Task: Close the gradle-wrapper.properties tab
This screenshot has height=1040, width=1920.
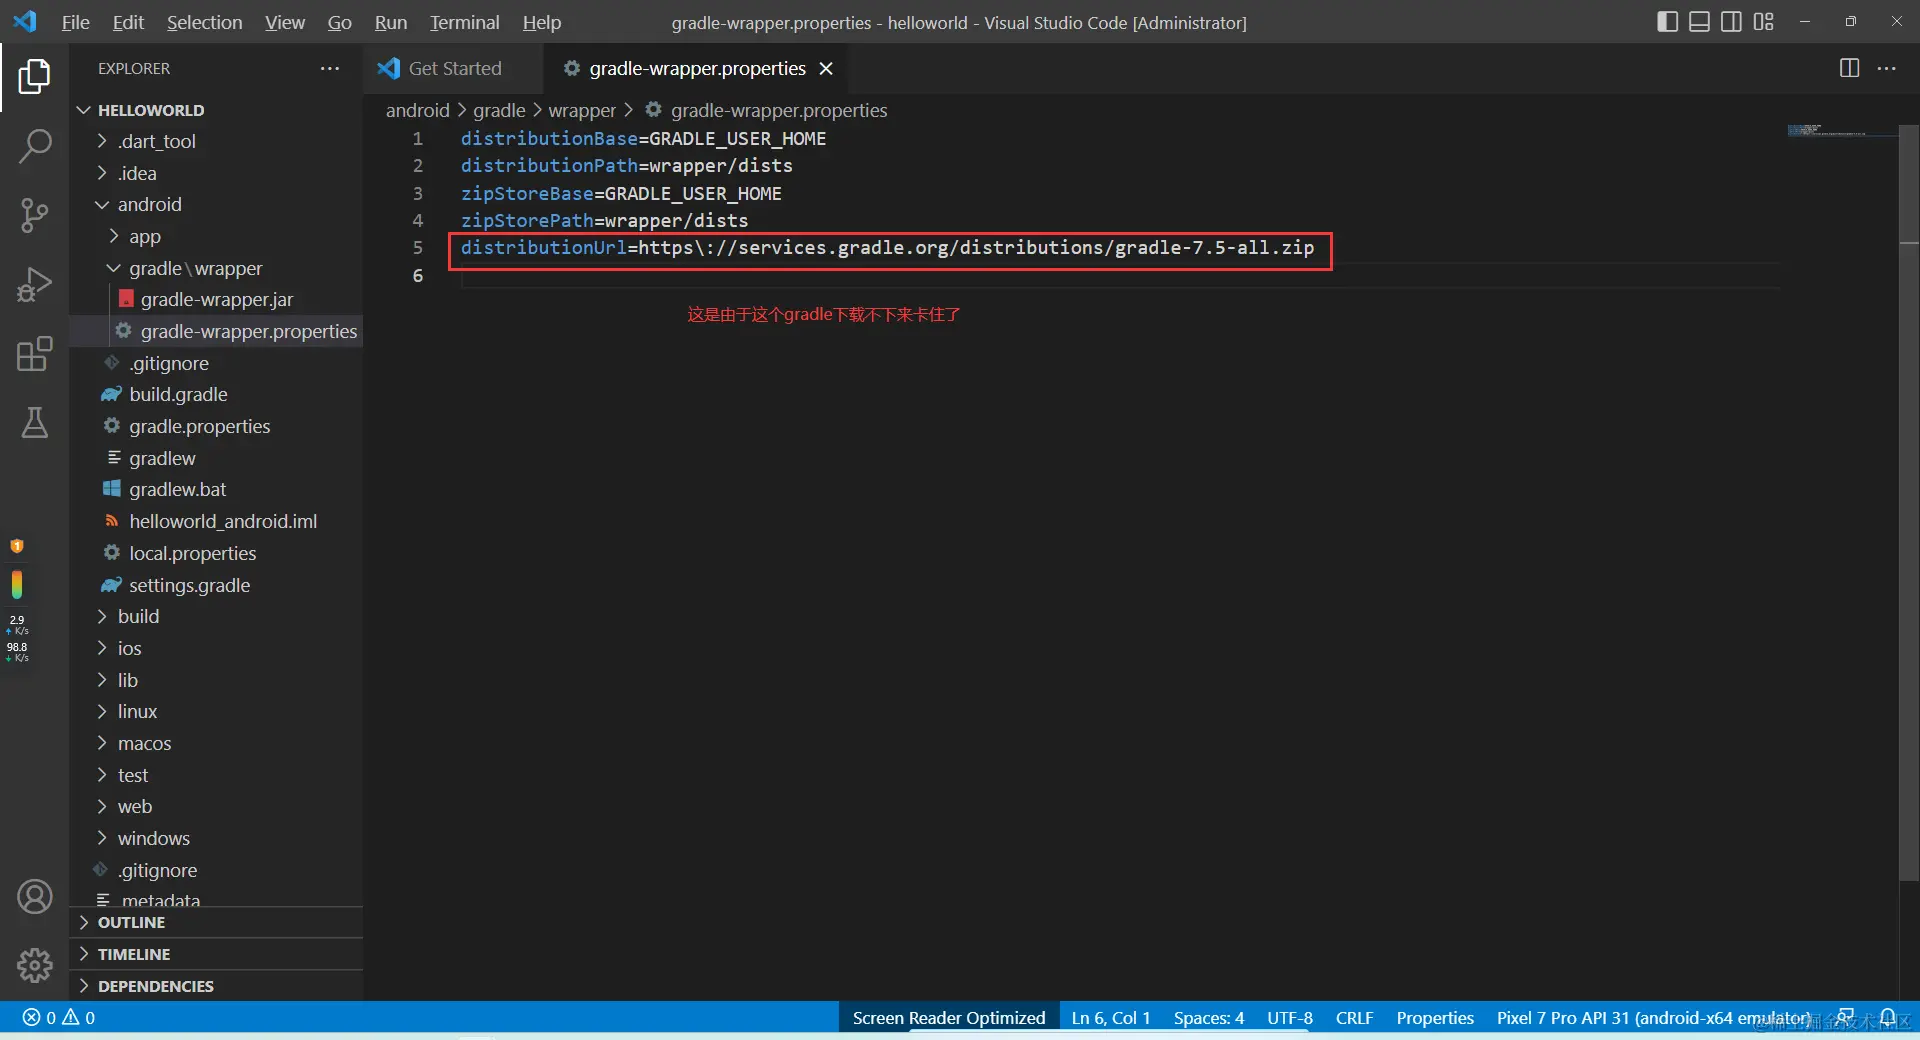Action: point(826,68)
